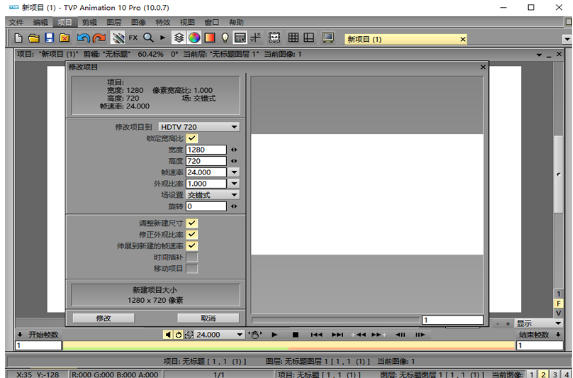Toggle the layers stack panel icon
Image resolution: width=573 pixels, height=378 pixels.
click(178, 38)
